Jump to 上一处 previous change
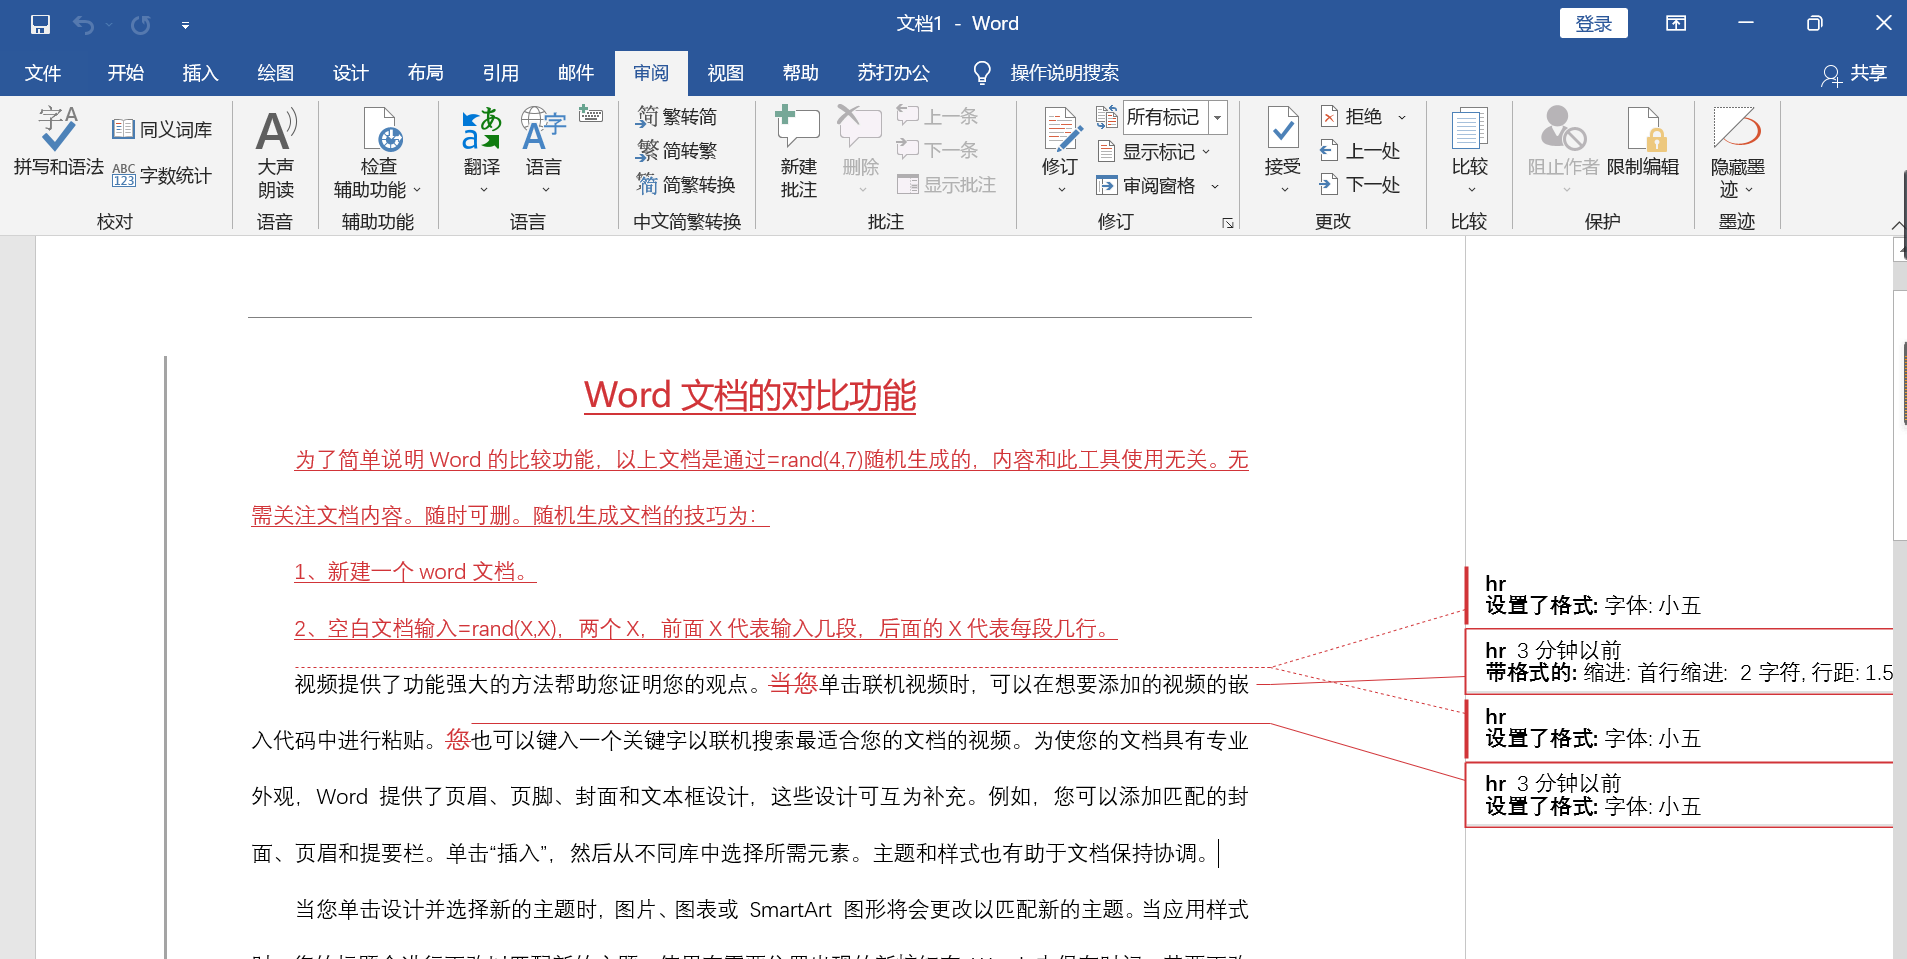This screenshot has width=1907, height=959. (1360, 151)
